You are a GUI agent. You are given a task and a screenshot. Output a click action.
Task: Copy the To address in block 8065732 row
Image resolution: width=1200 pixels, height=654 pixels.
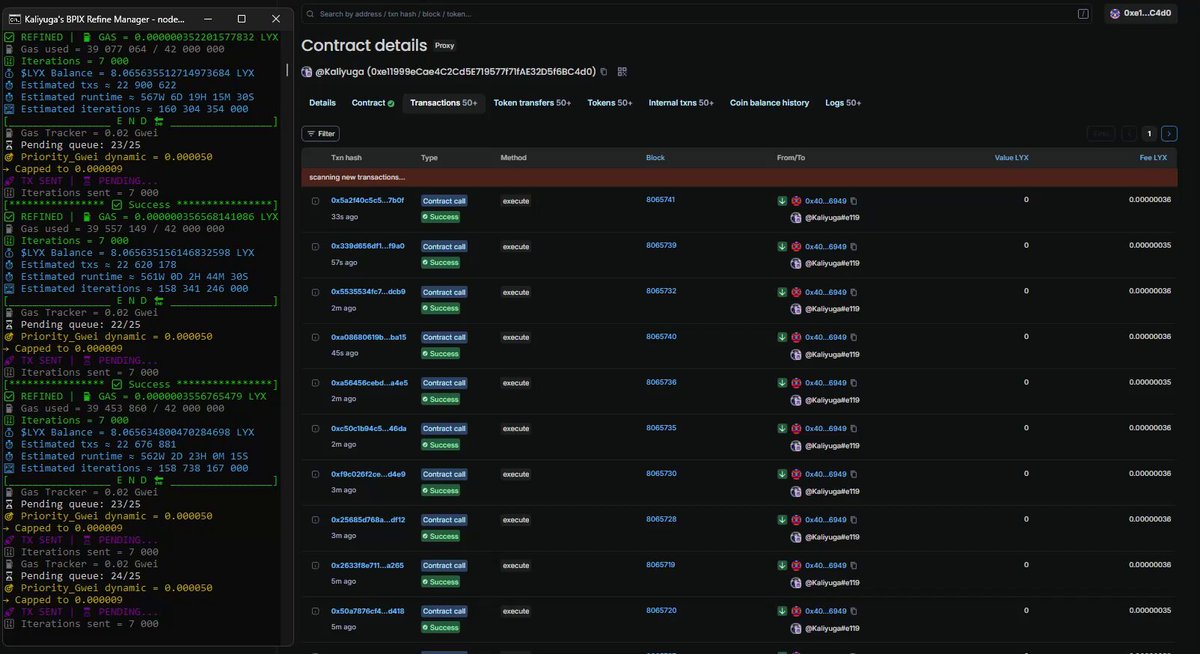(854, 292)
